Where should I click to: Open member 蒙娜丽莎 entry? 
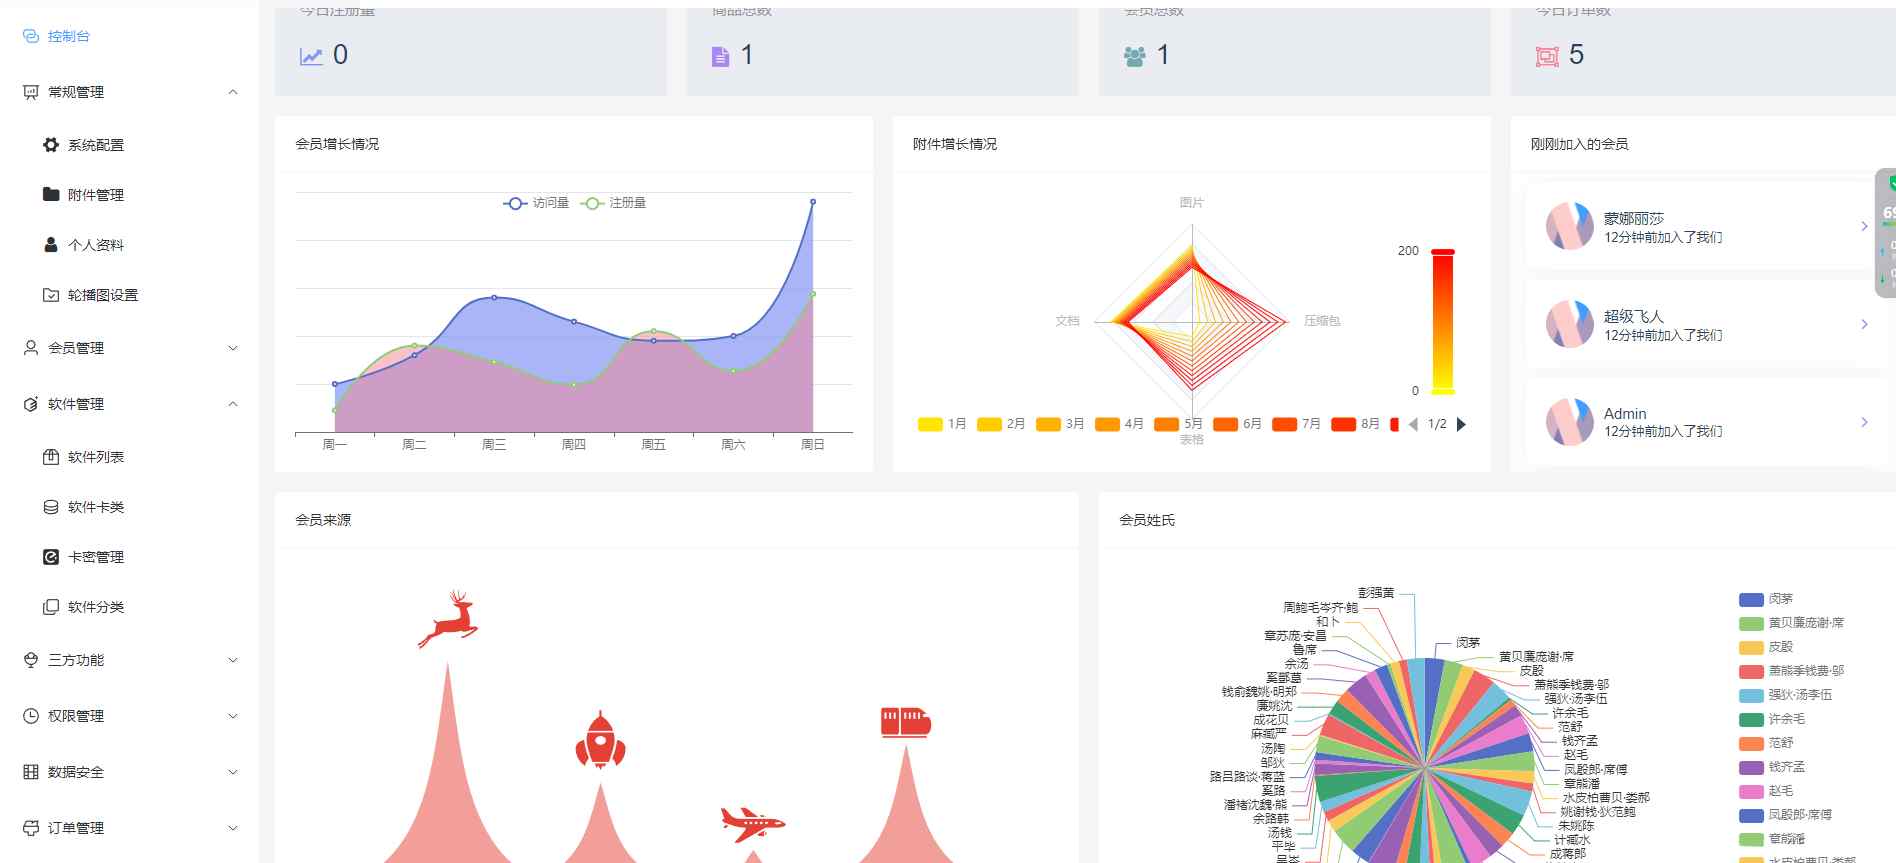click(x=1700, y=227)
